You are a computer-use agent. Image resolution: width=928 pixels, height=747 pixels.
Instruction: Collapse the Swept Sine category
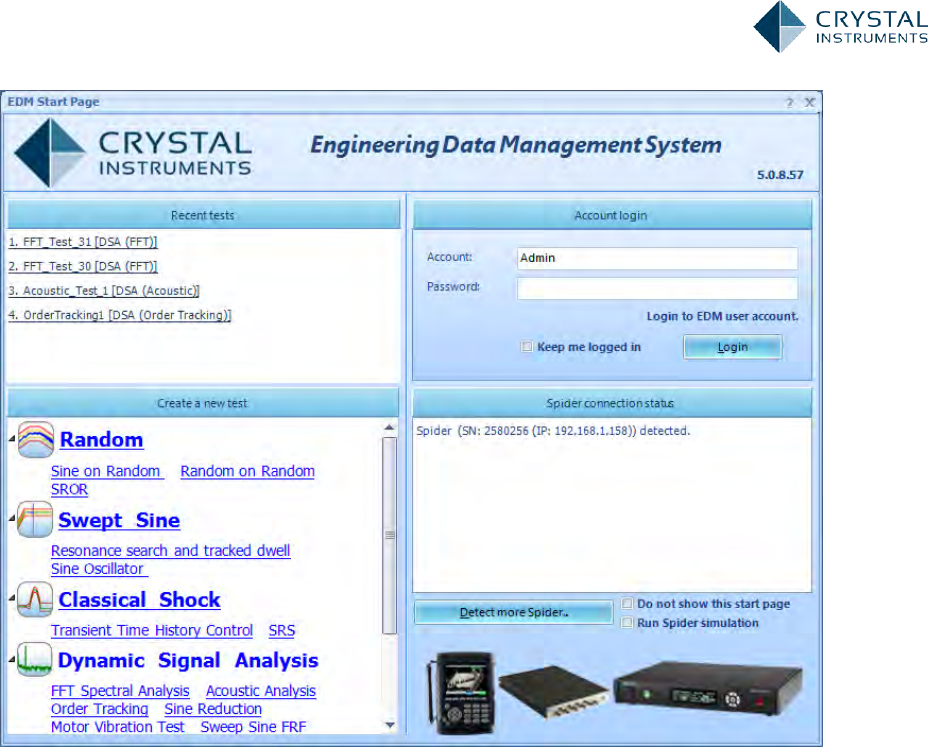[x=12, y=519]
